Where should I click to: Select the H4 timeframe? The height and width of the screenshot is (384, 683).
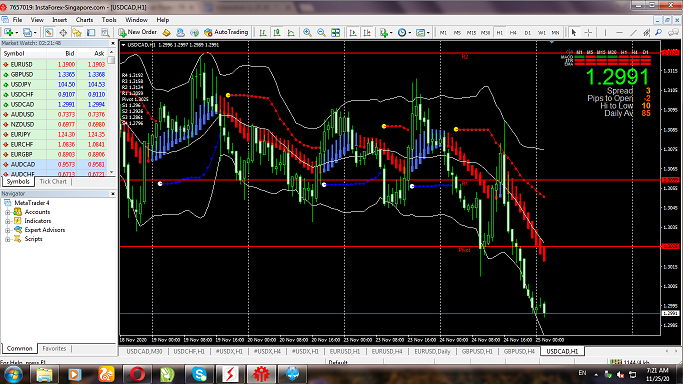coord(513,33)
